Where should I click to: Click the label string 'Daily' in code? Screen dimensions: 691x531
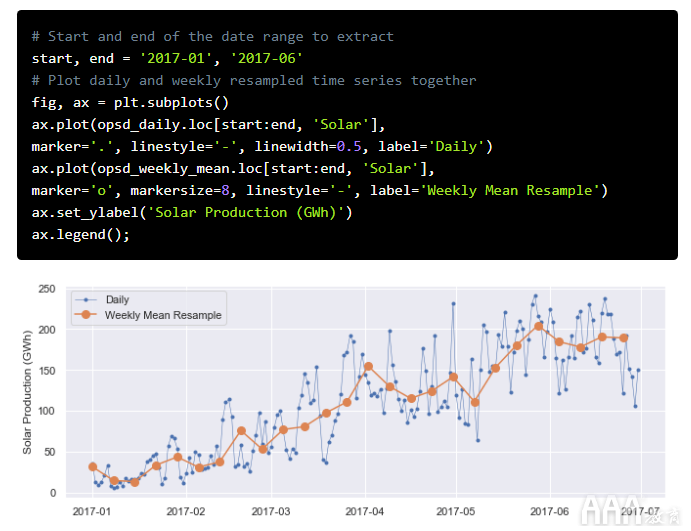456,147
